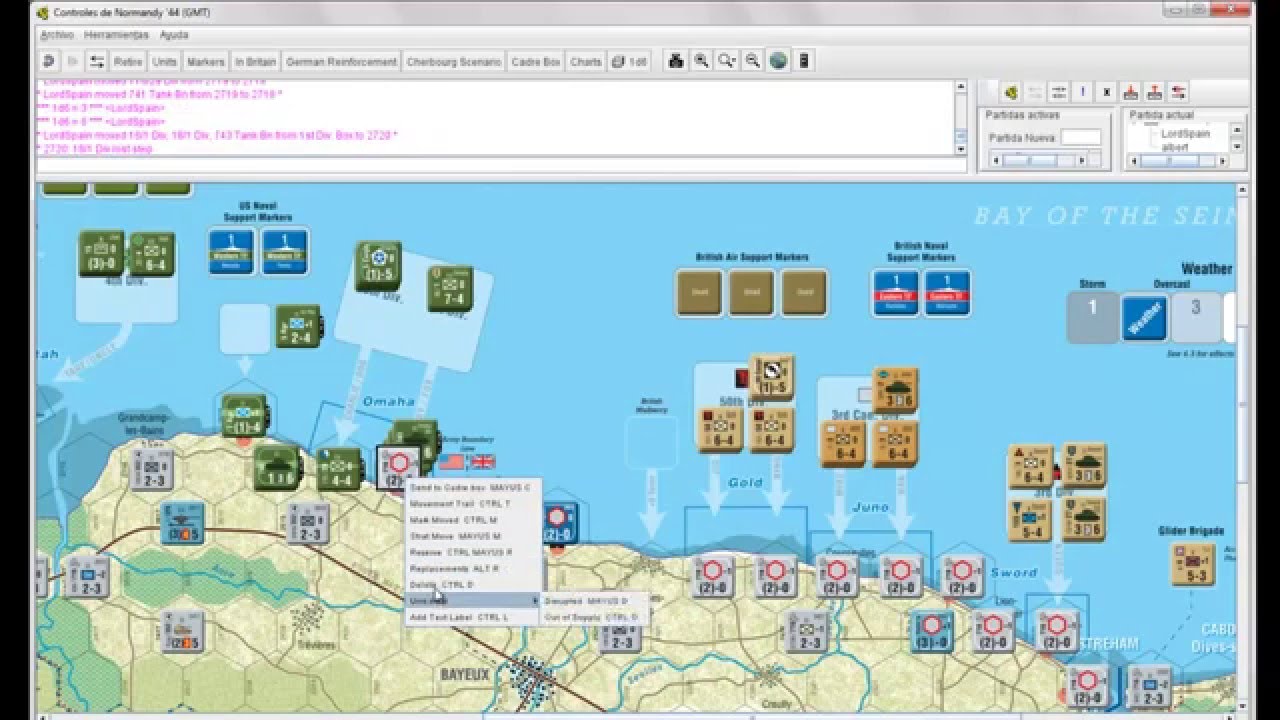Viewport: 1280px width, 720px height.
Task: Click the Units toolbar button
Action: coord(164,61)
